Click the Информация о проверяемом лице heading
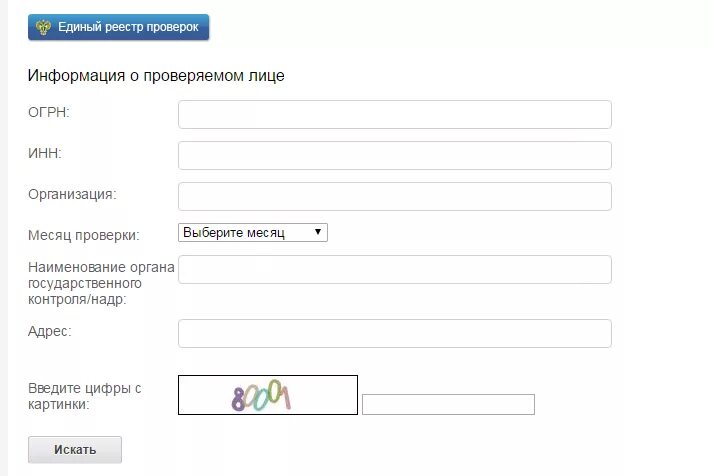Image resolution: width=711 pixels, height=476 pixels. tap(156, 76)
